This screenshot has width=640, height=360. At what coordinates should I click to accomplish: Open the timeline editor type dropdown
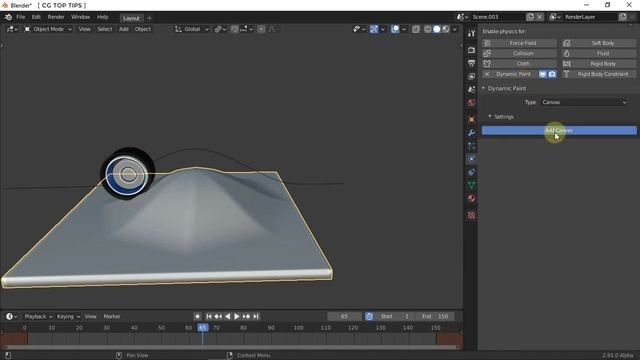(x=11, y=316)
